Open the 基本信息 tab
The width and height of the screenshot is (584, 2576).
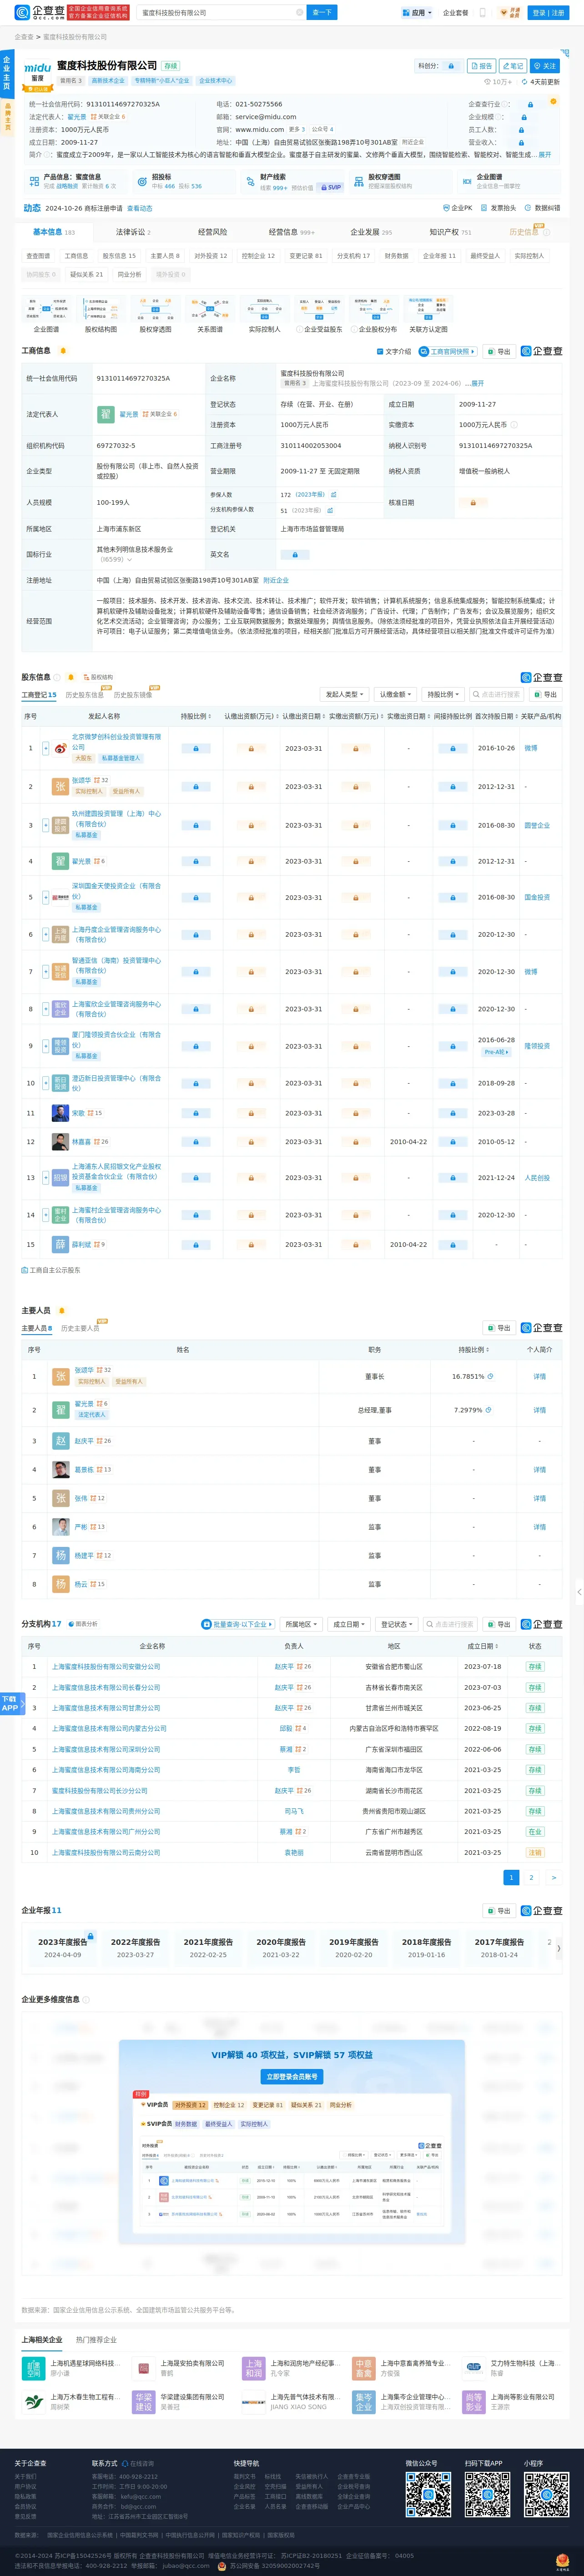53,232
